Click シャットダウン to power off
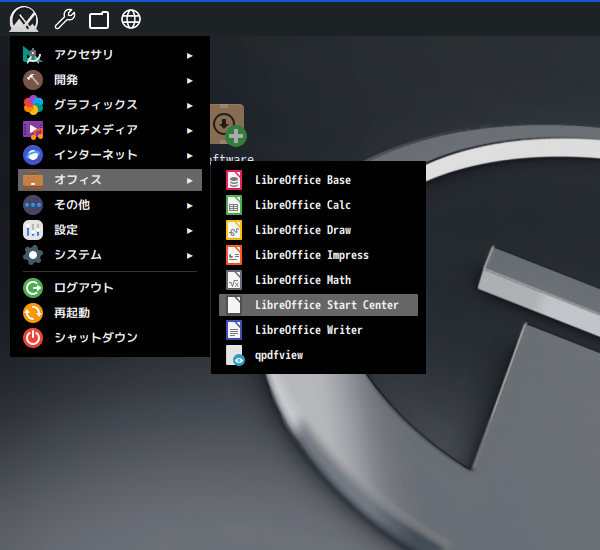Image resolution: width=600 pixels, height=550 pixels. pos(95,338)
